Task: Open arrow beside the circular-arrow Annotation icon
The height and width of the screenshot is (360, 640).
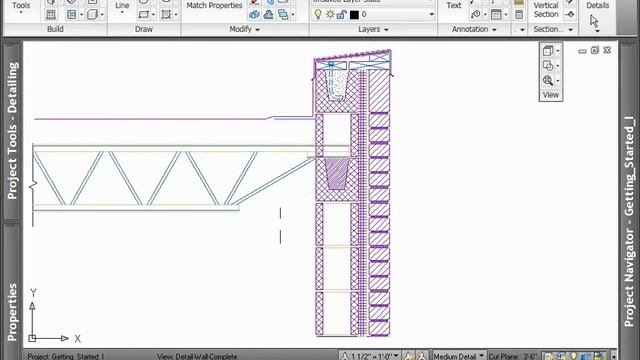Action: 485,15
